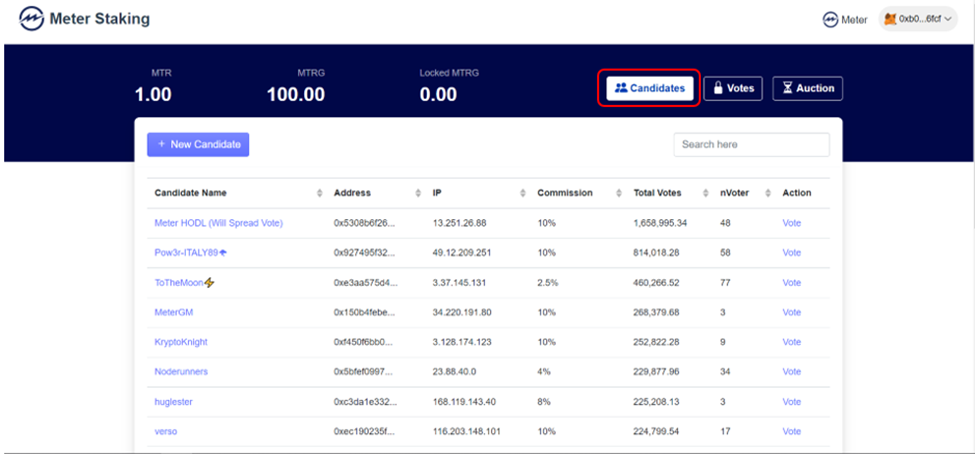The height and width of the screenshot is (454, 975).
Task: Click IP 49.12.209.251
Action: coord(462,252)
